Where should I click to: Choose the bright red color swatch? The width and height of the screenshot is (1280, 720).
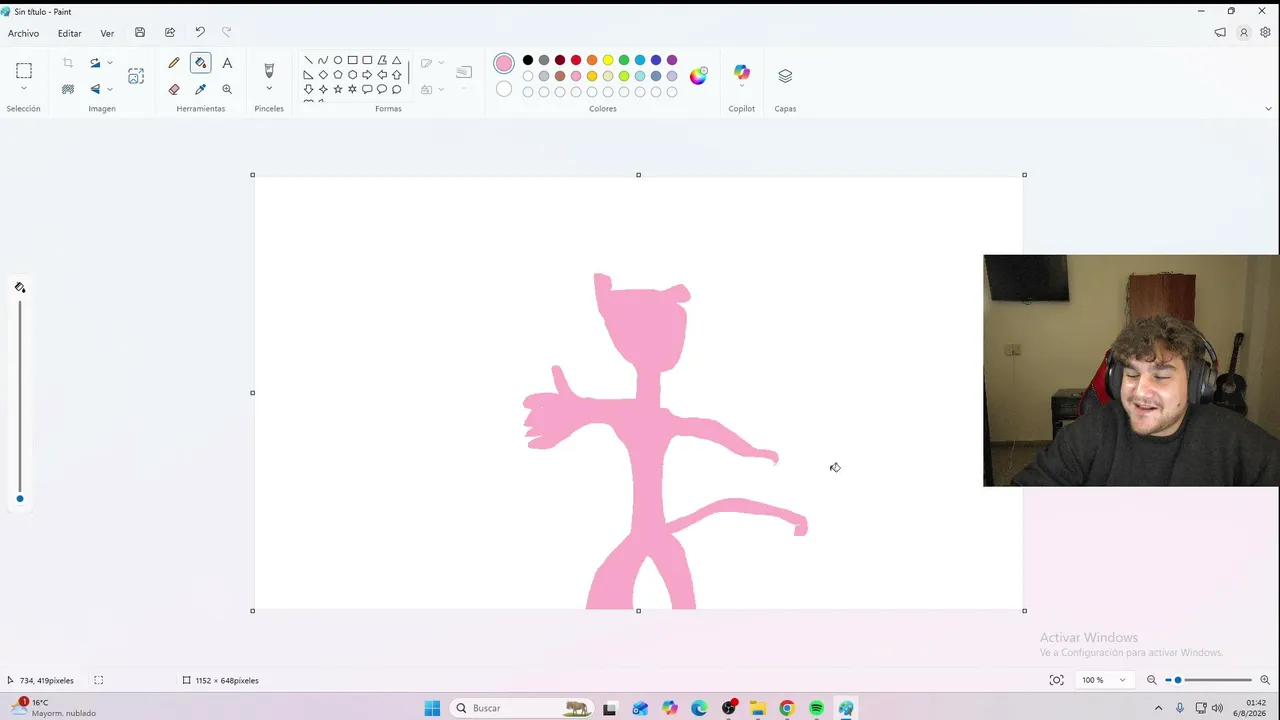click(576, 60)
